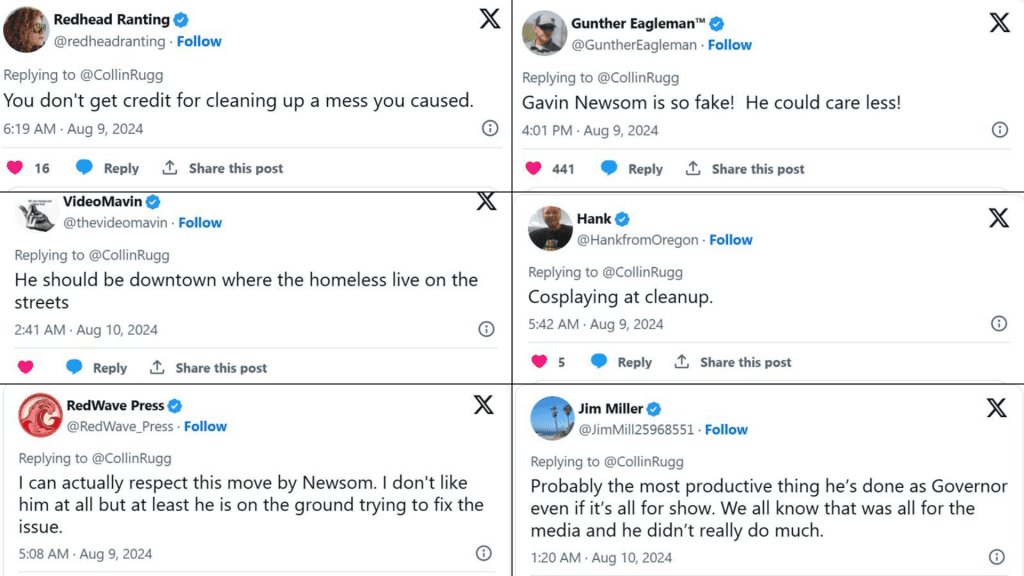Open info icon on Redhead Ranting's post
Image resolution: width=1024 pixels, height=576 pixels.
(x=490, y=128)
